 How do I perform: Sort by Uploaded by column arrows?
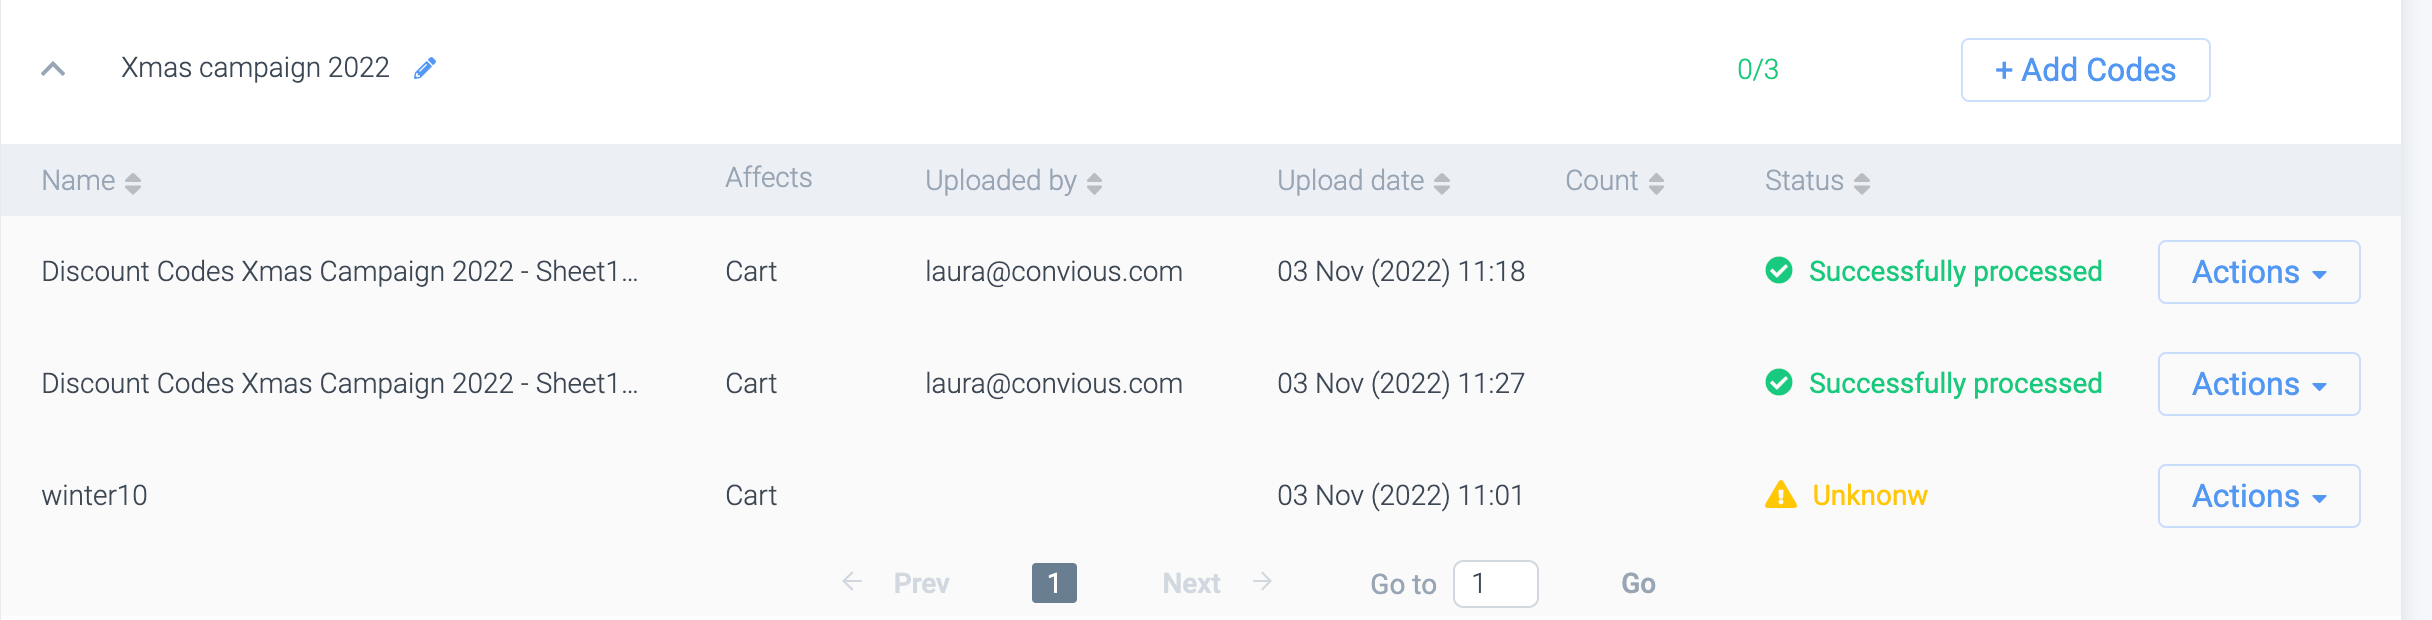(1094, 183)
